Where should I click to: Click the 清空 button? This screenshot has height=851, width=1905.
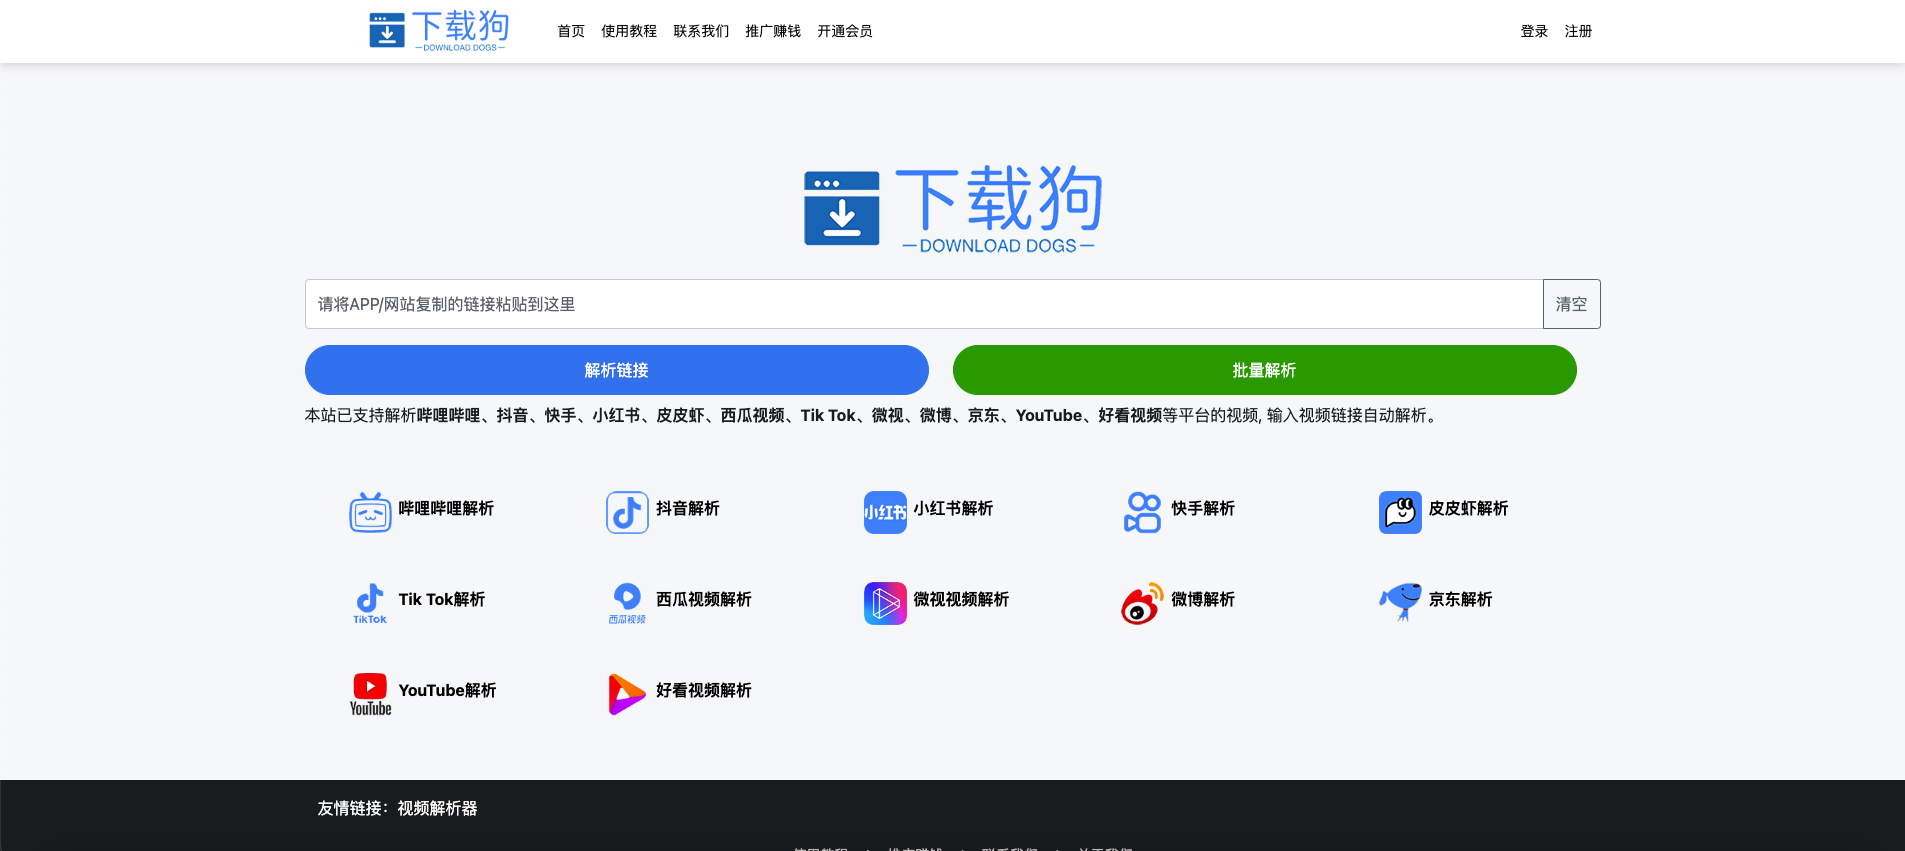click(x=1571, y=304)
